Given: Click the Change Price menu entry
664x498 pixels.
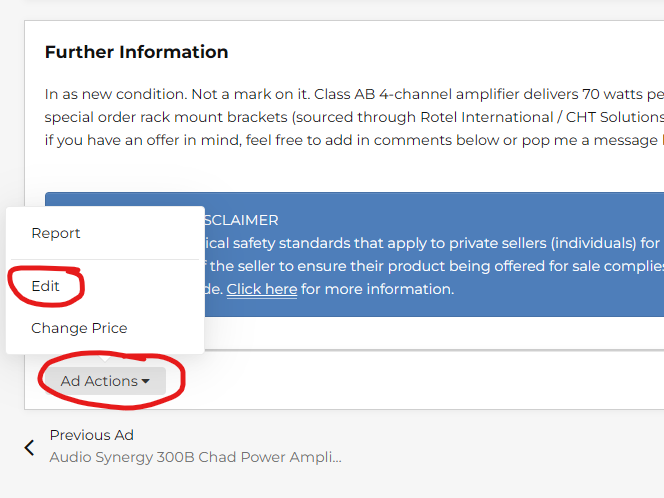Looking at the screenshot, I should click(79, 328).
